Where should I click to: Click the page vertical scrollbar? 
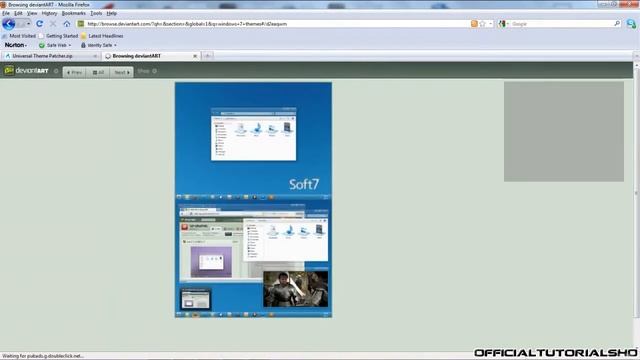[x=636, y=192]
